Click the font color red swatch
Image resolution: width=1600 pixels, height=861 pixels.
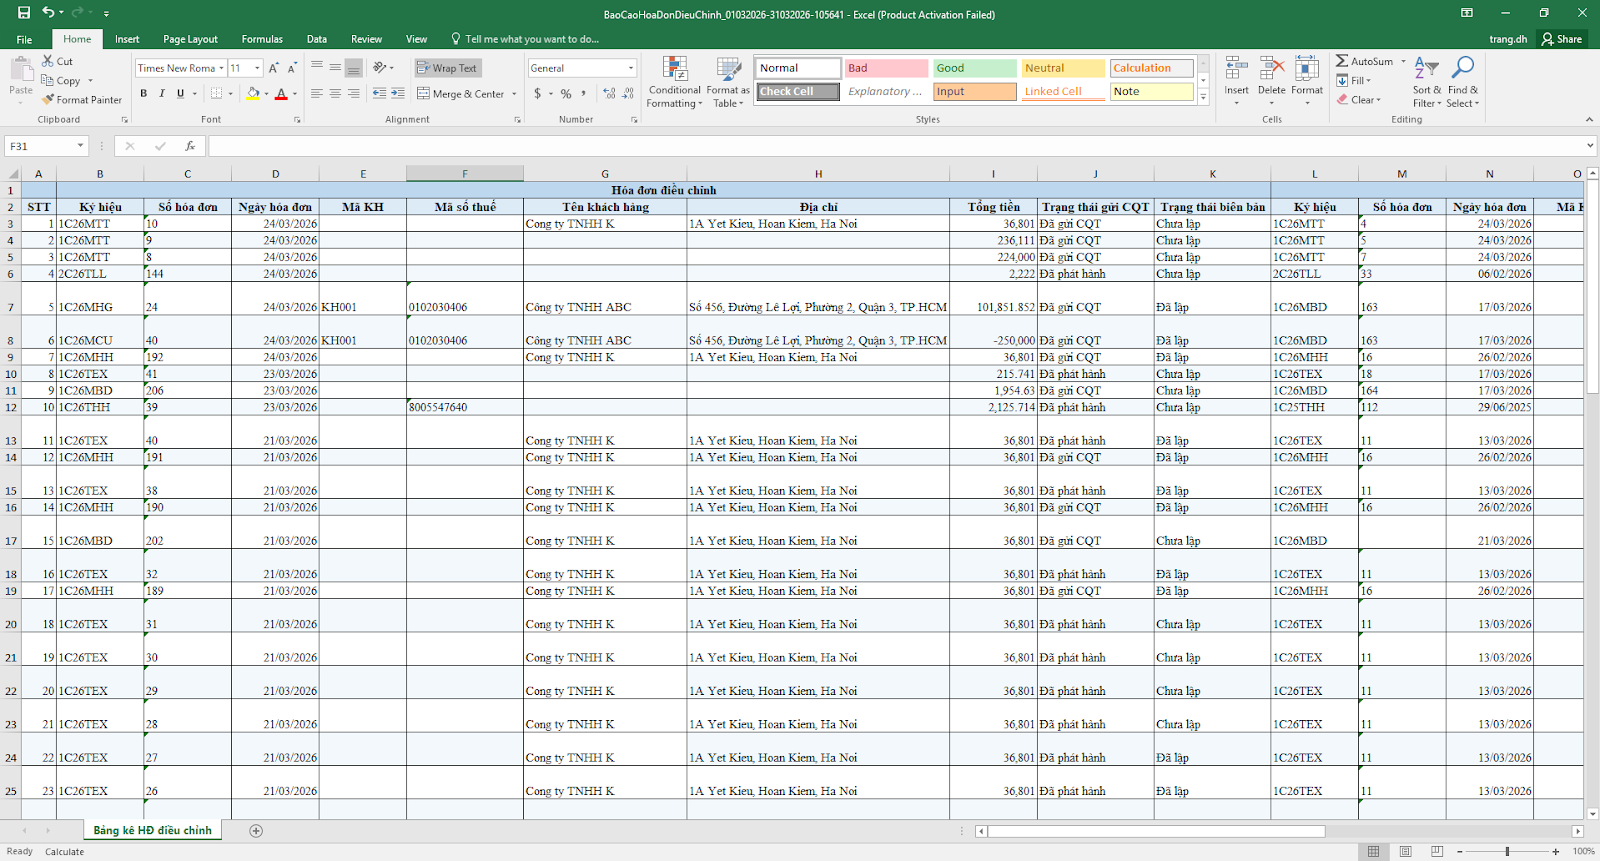[x=281, y=94]
